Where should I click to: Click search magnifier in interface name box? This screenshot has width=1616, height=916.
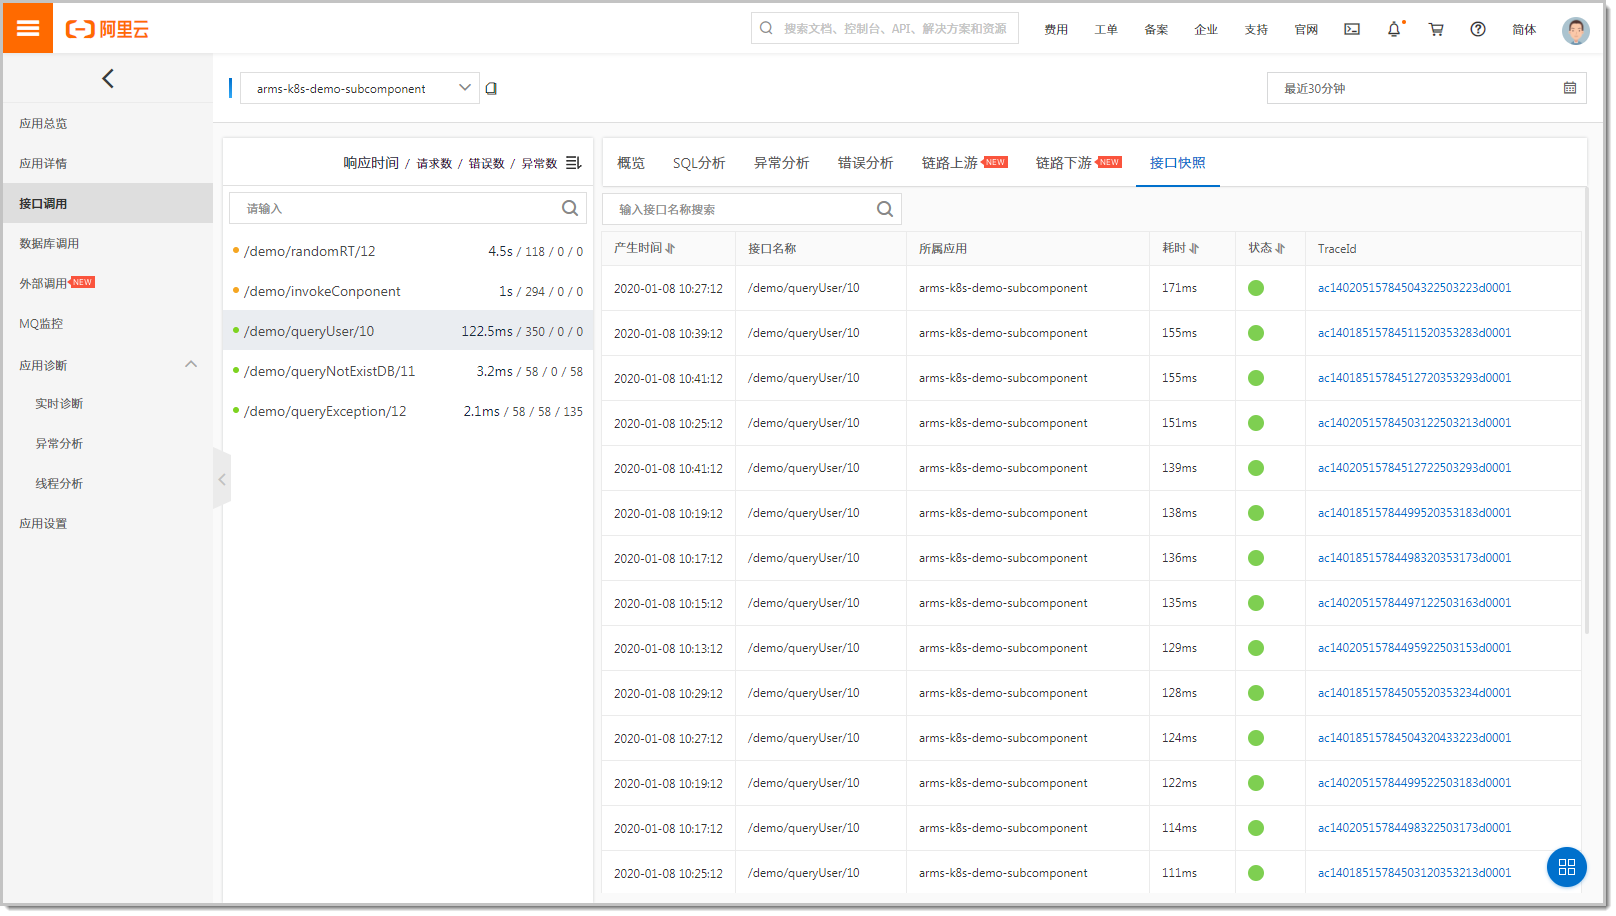885,209
